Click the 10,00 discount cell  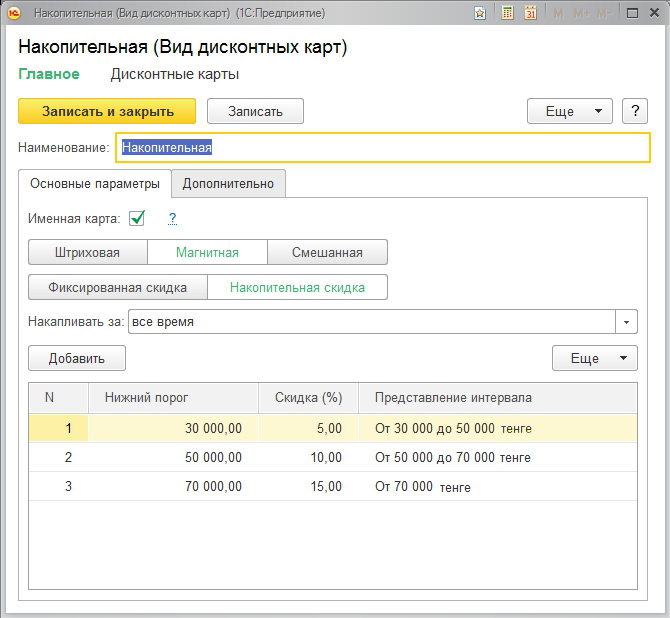coord(308,457)
